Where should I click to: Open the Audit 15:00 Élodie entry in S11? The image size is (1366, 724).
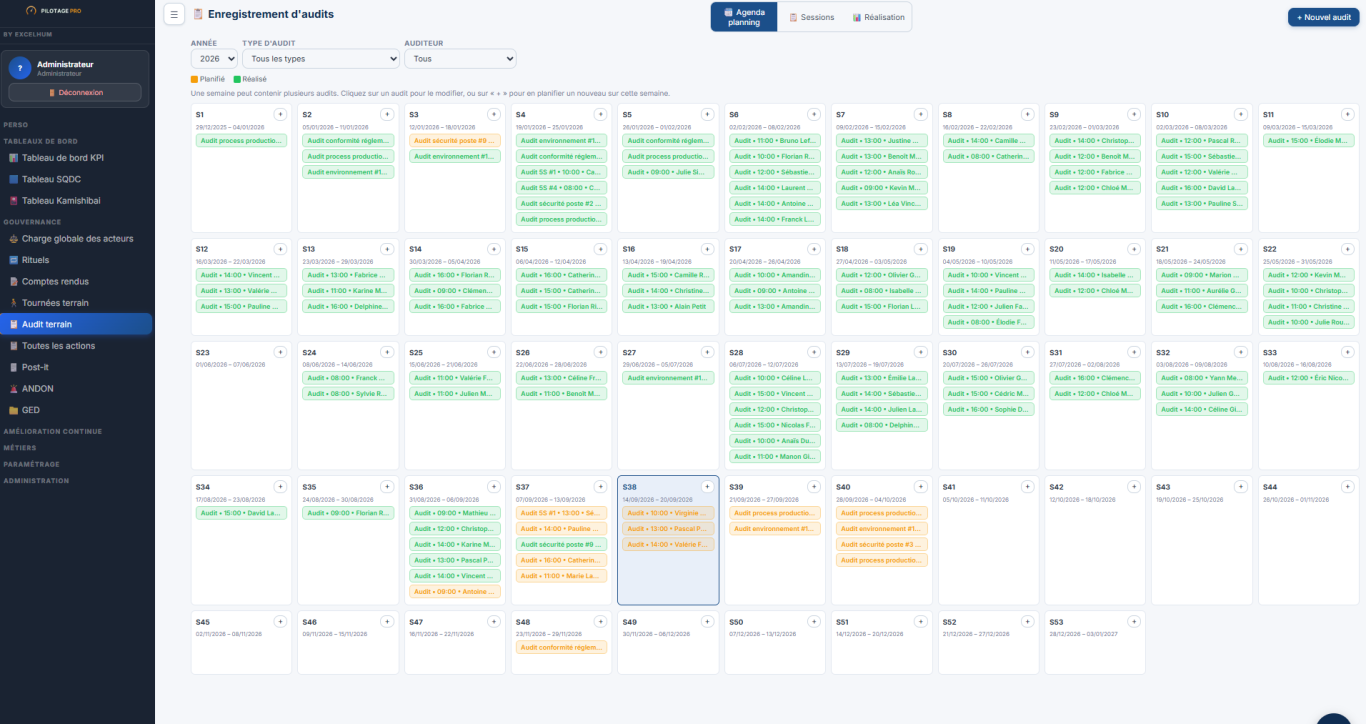pyautogui.click(x=1309, y=141)
